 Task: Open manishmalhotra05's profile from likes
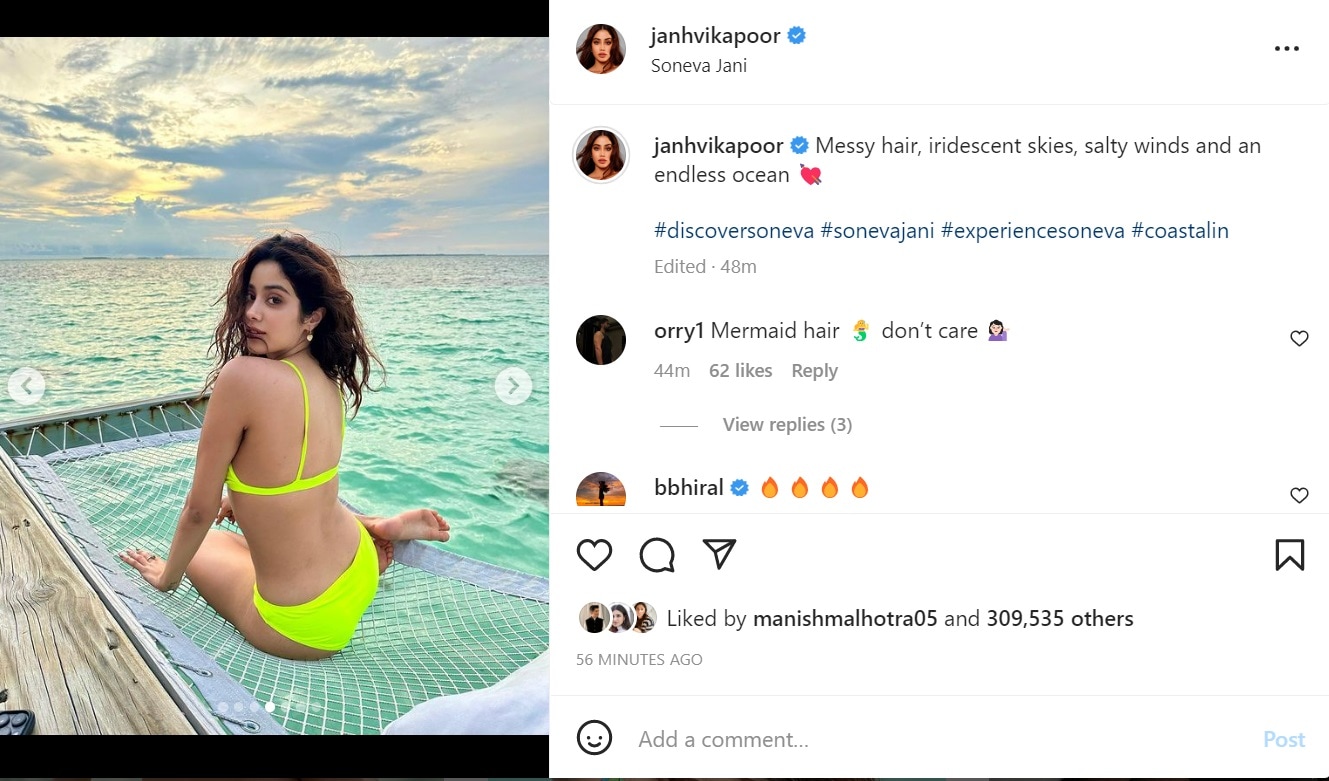845,619
